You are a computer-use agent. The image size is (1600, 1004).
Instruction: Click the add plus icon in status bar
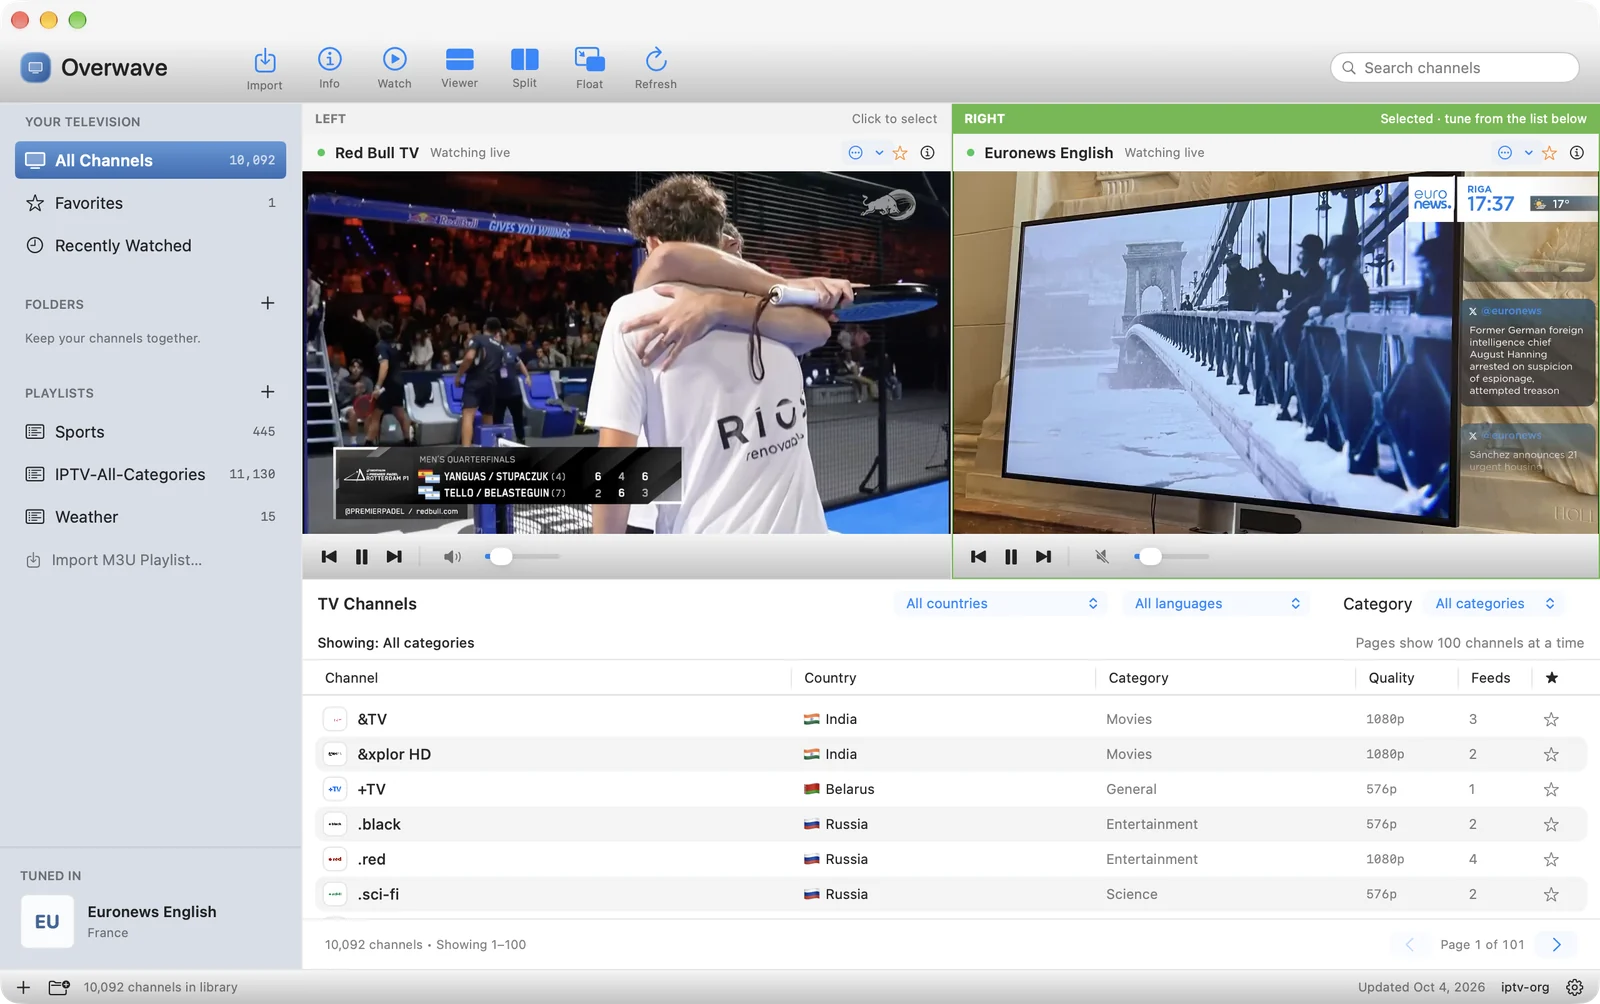click(23, 987)
